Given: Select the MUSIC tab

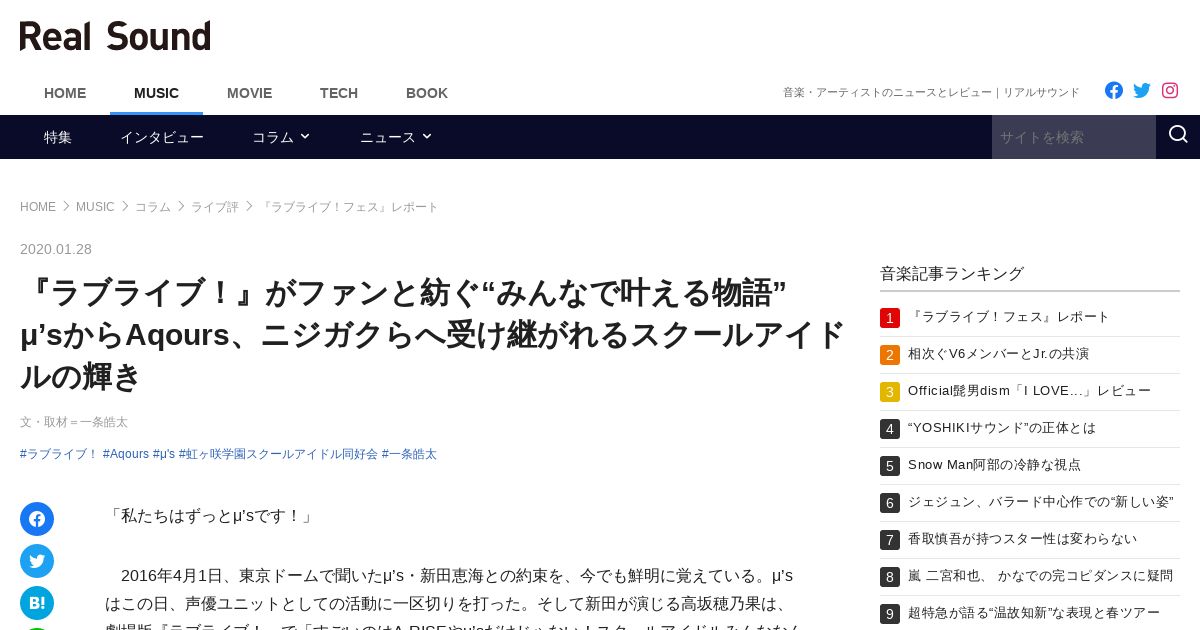Looking at the screenshot, I should [x=156, y=93].
